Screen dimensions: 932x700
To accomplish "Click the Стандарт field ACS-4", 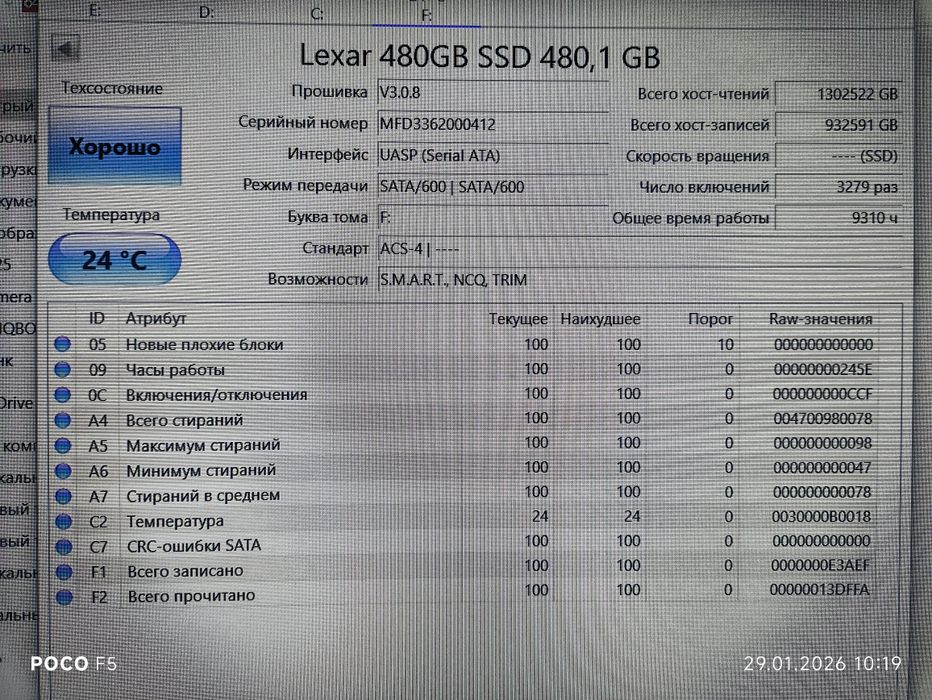I will click(x=640, y=248).
